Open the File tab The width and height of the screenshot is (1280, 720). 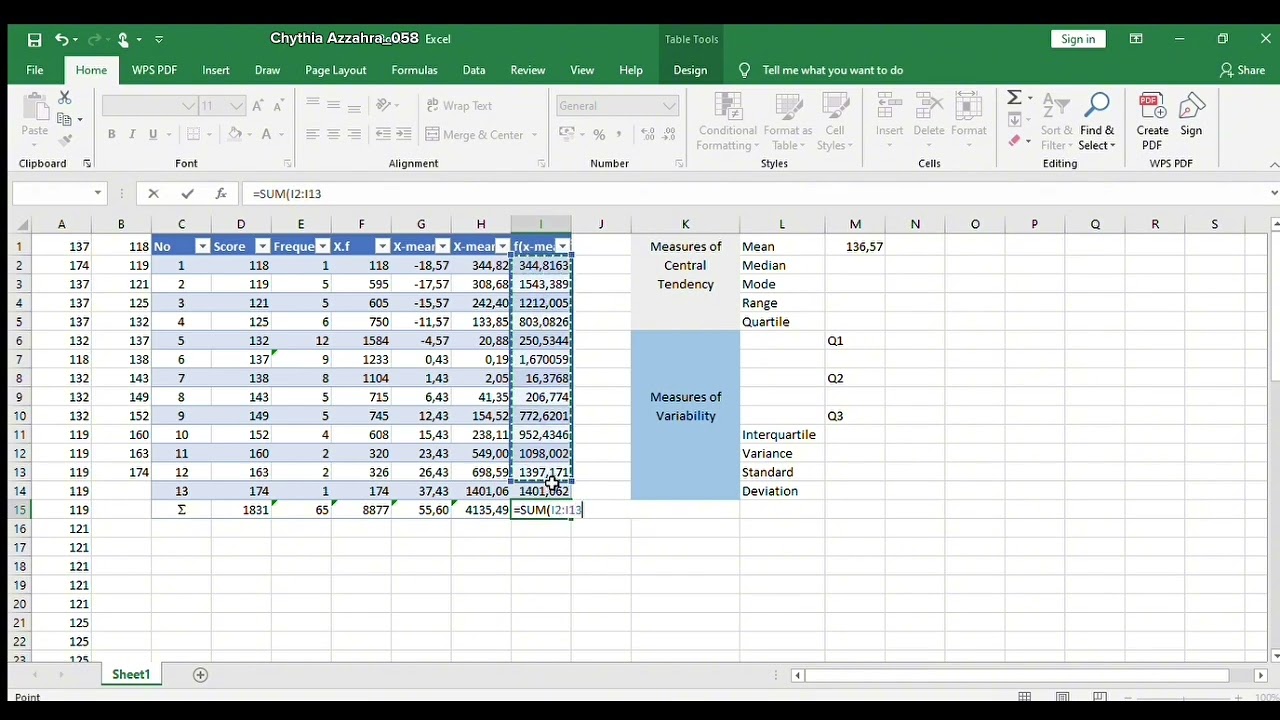(35, 70)
